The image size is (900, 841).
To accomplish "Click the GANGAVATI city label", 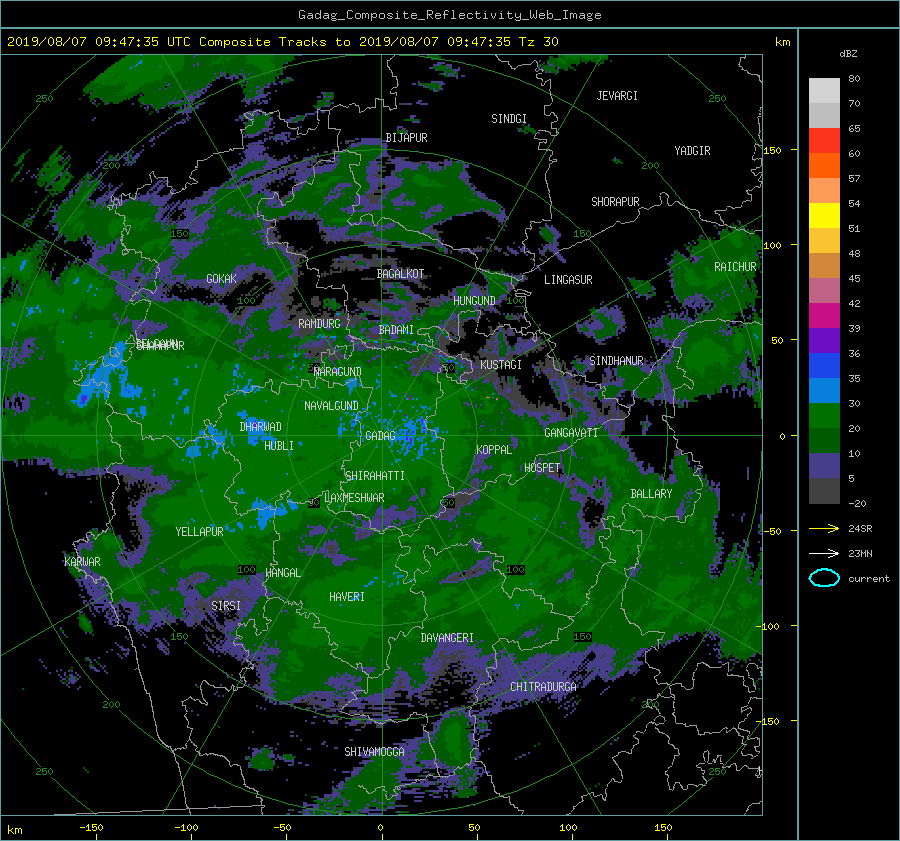I will (571, 433).
